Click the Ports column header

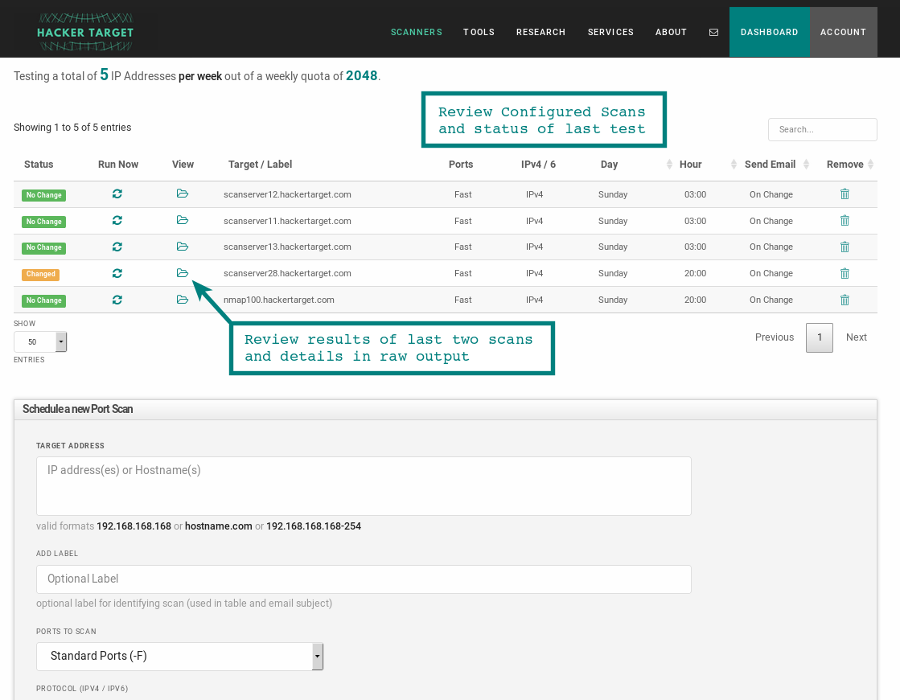[x=461, y=165]
